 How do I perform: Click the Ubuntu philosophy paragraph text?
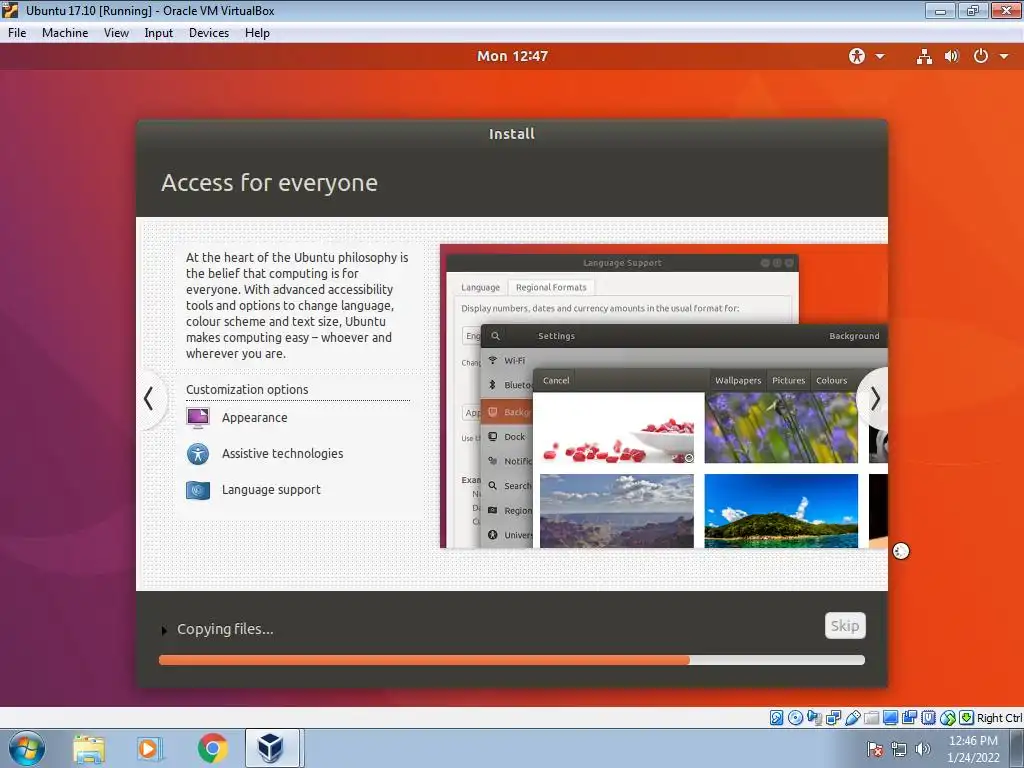[297, 306]
